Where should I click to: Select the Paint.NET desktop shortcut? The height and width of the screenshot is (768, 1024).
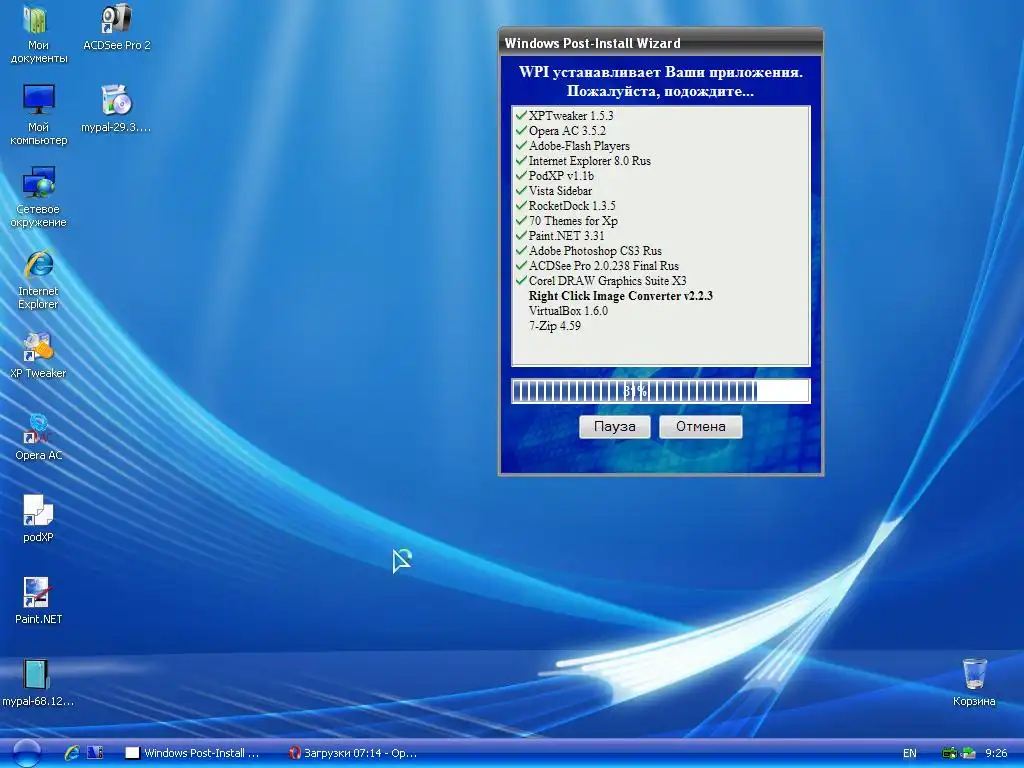pos(38,601)
